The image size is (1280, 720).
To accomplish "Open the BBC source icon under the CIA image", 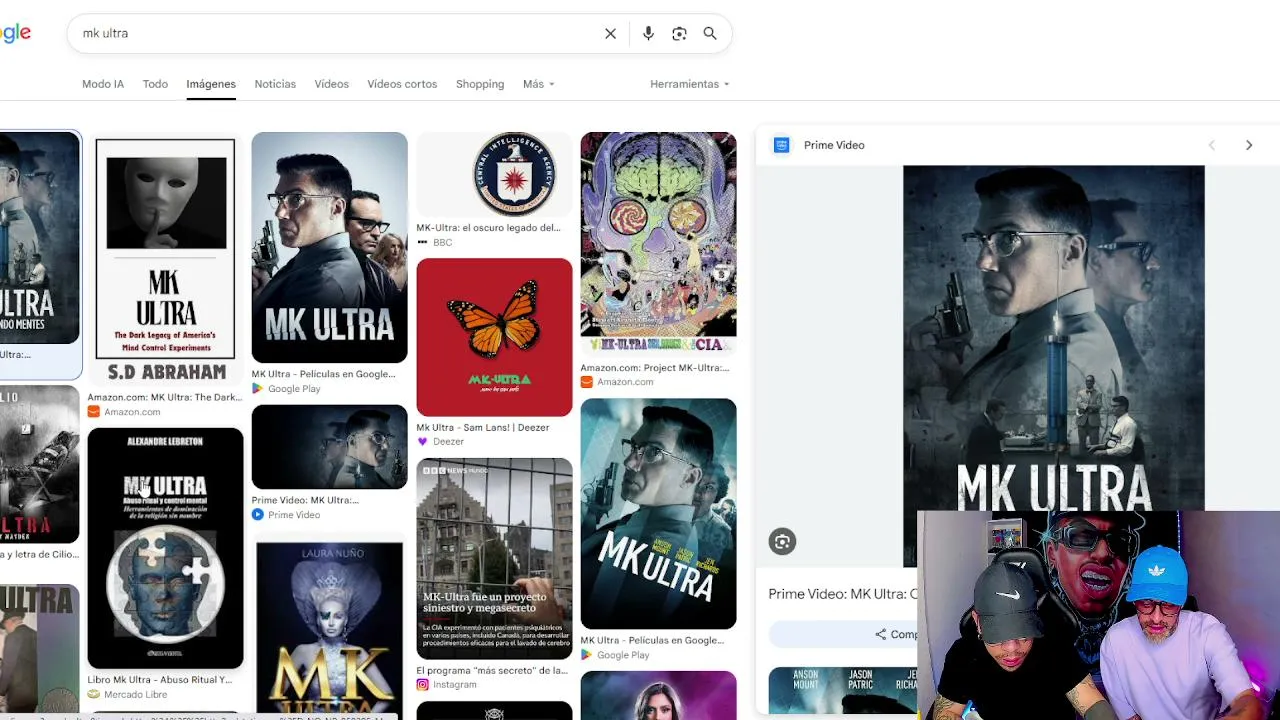I will click(x=422, y=242).
